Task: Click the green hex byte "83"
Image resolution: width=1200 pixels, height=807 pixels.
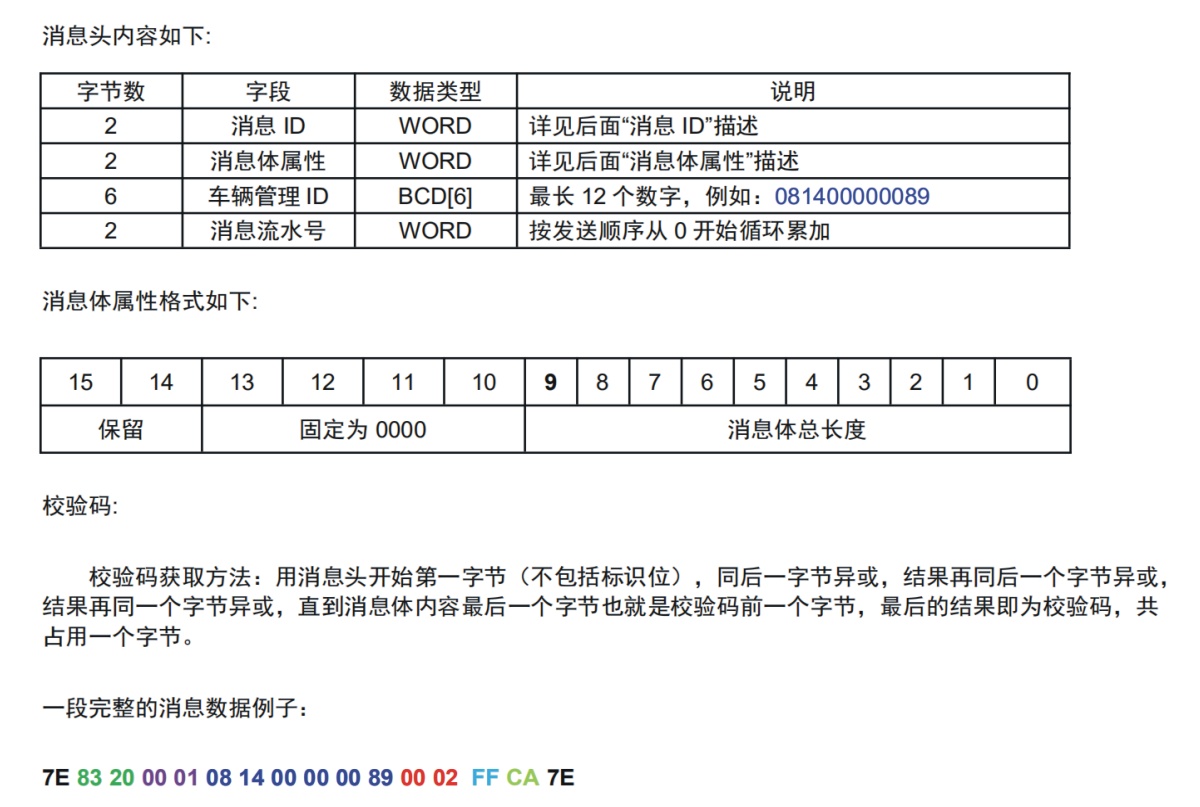Action: (89, 778)
